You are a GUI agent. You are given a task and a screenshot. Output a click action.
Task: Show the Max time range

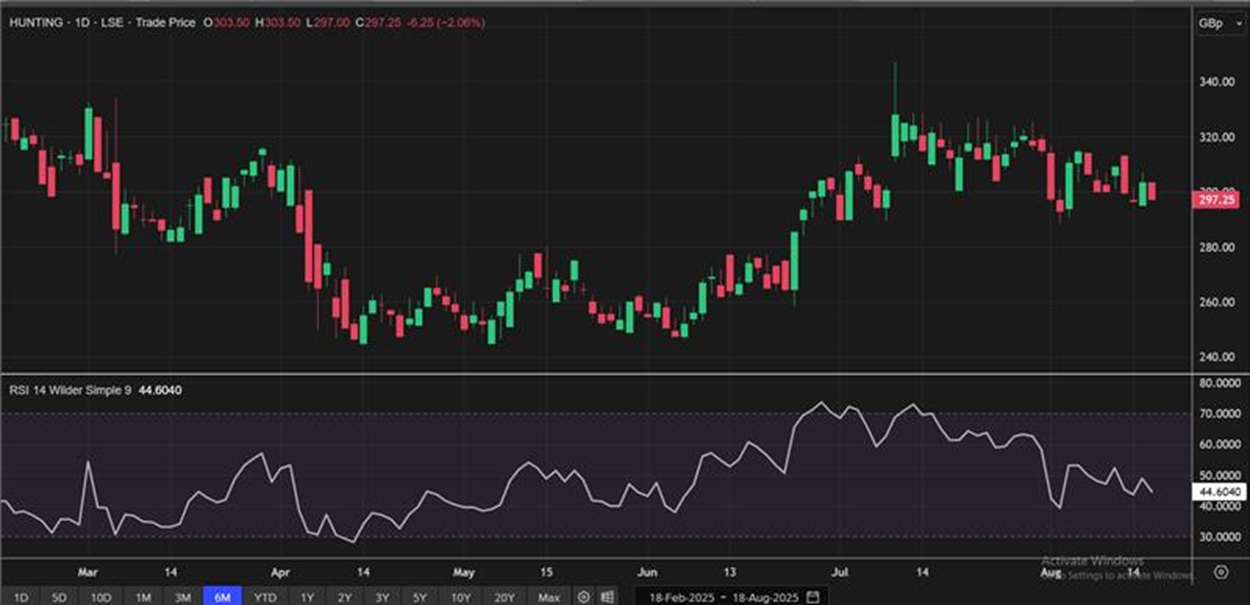coord(548,597)
